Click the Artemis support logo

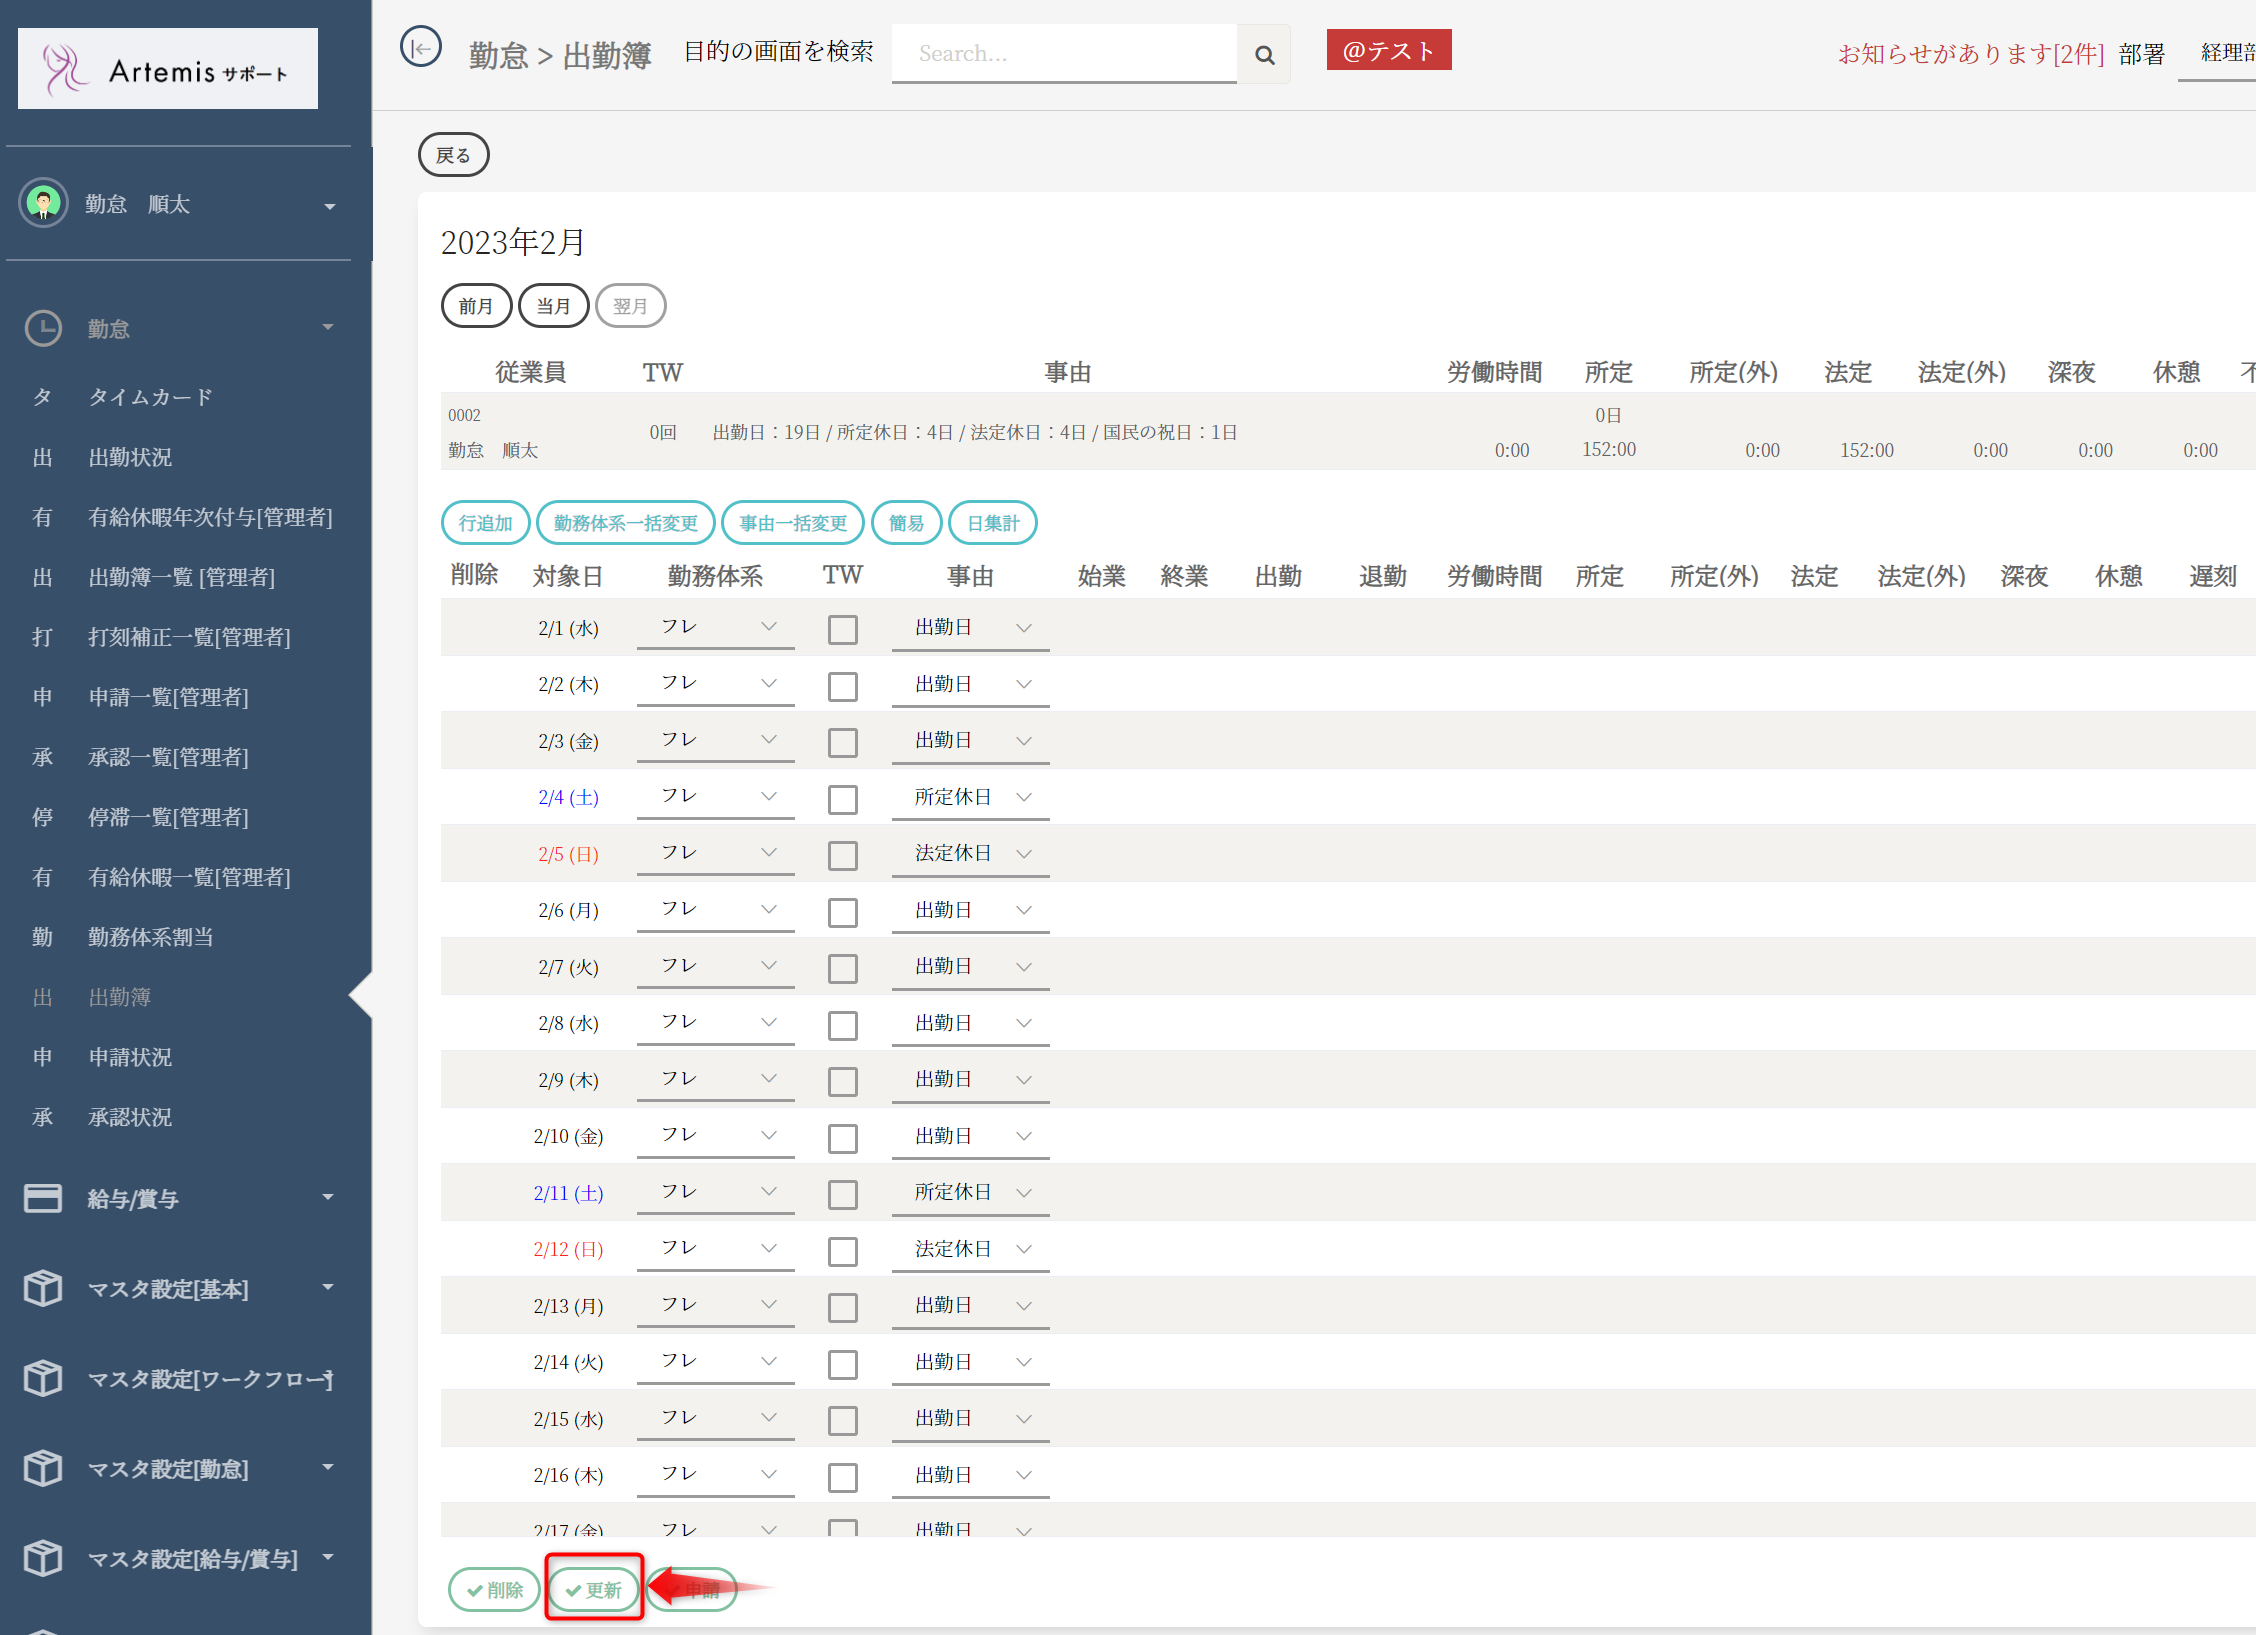coord(168,69)
